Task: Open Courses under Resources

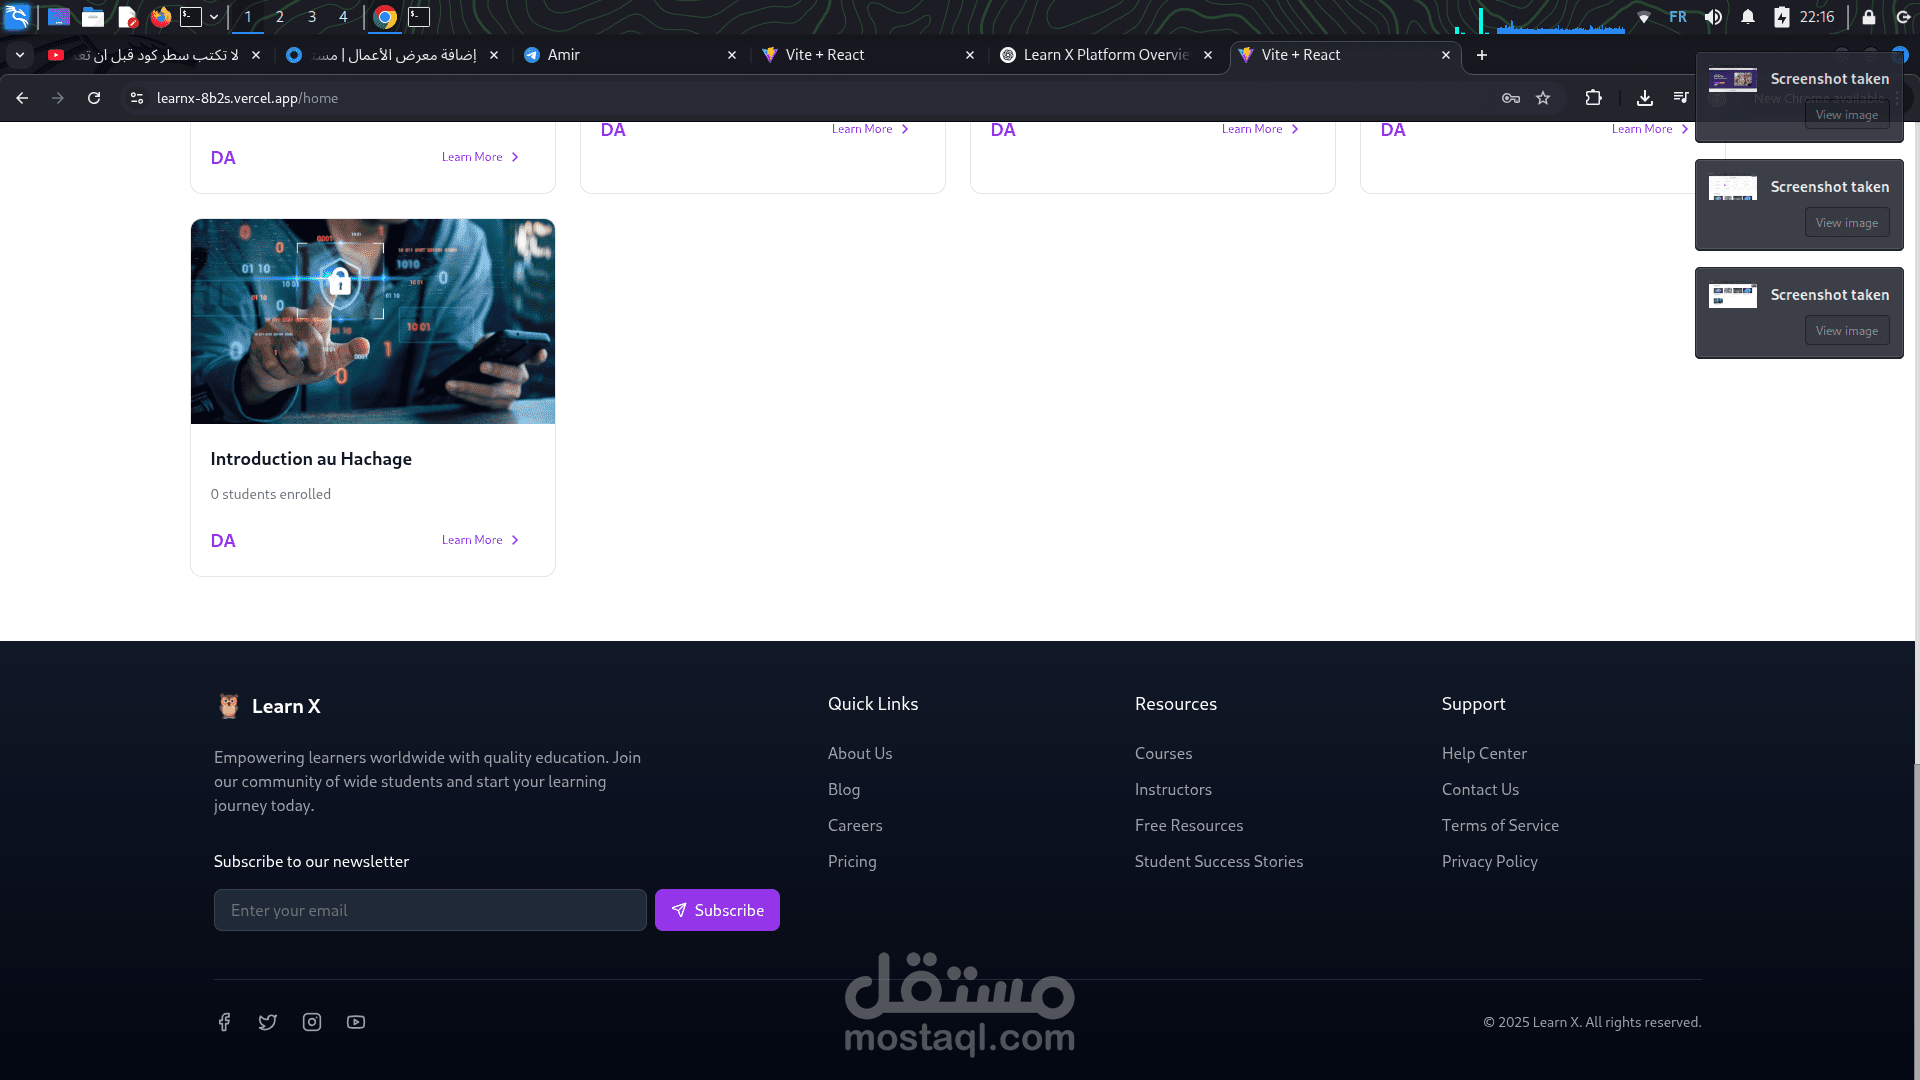Action: [x=1163, y=753]
